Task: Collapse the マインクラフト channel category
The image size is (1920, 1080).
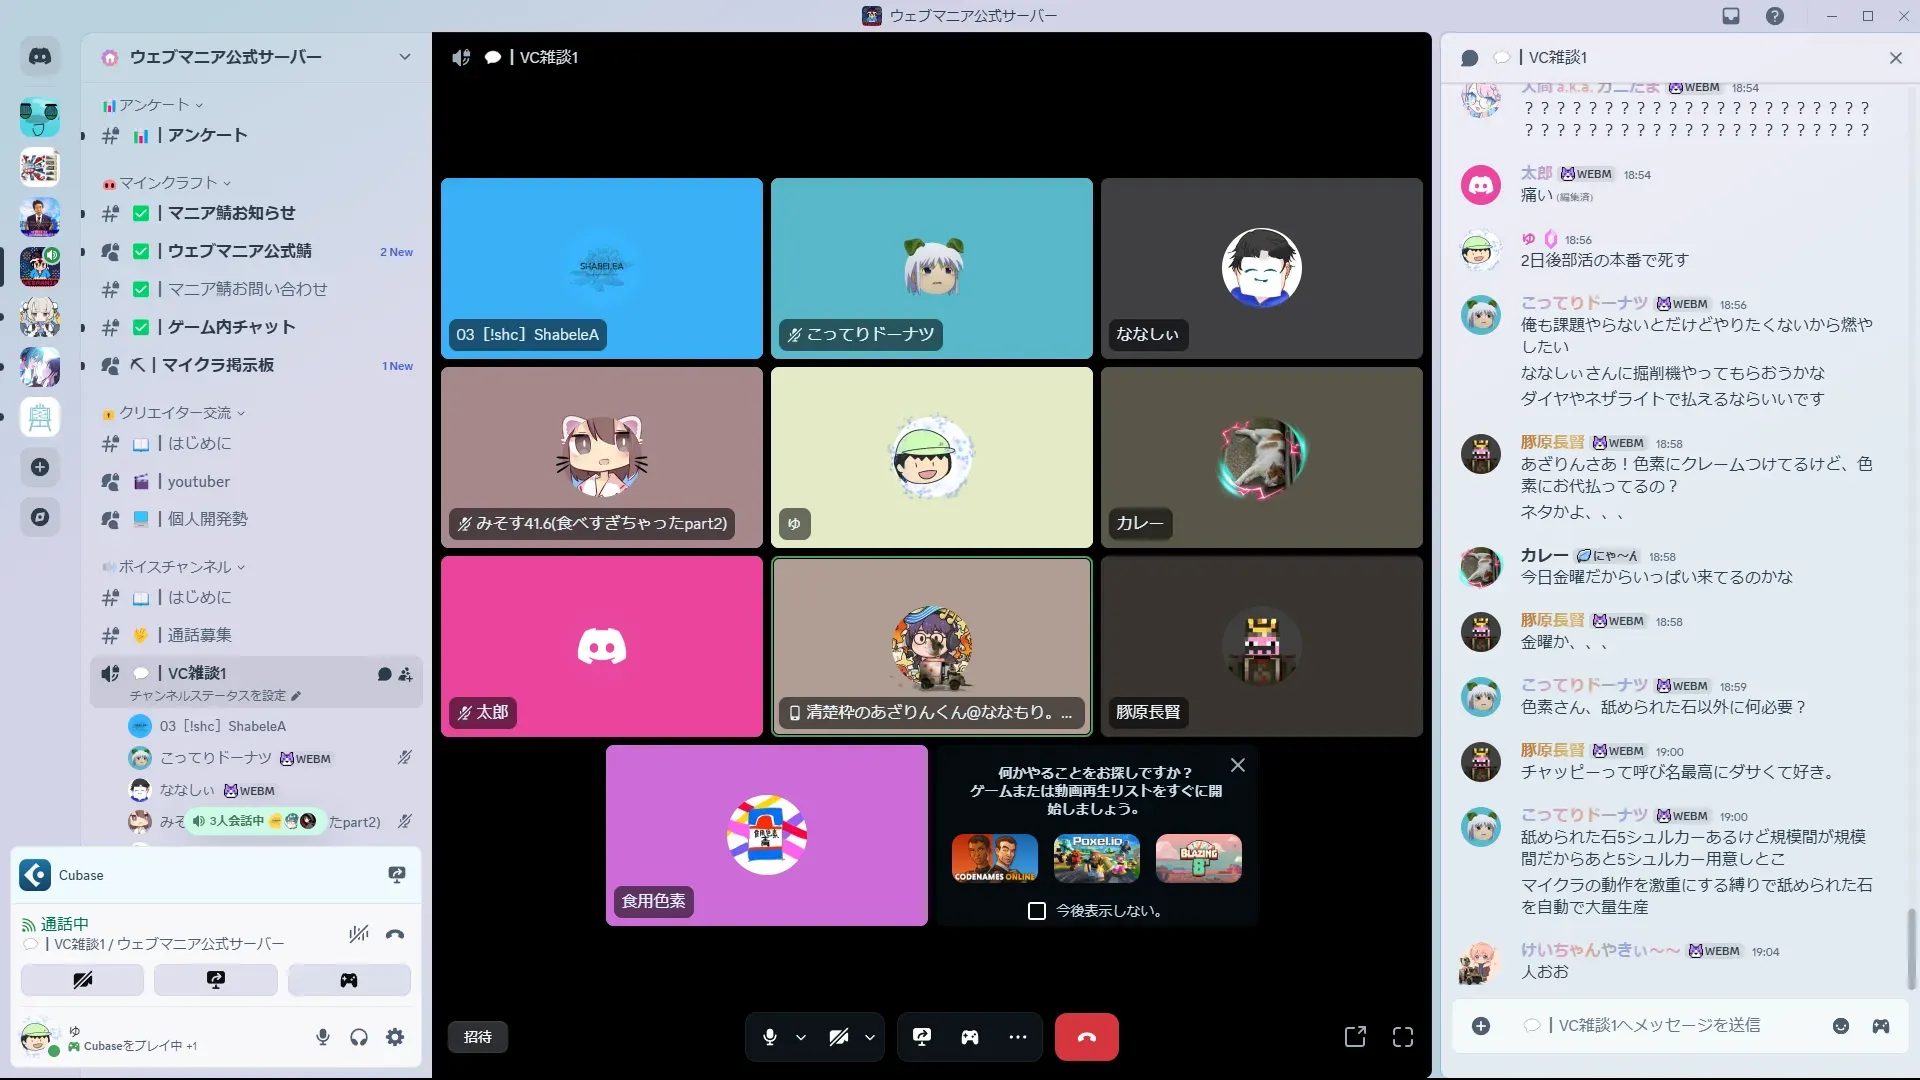Action: (x=168, y=183)
